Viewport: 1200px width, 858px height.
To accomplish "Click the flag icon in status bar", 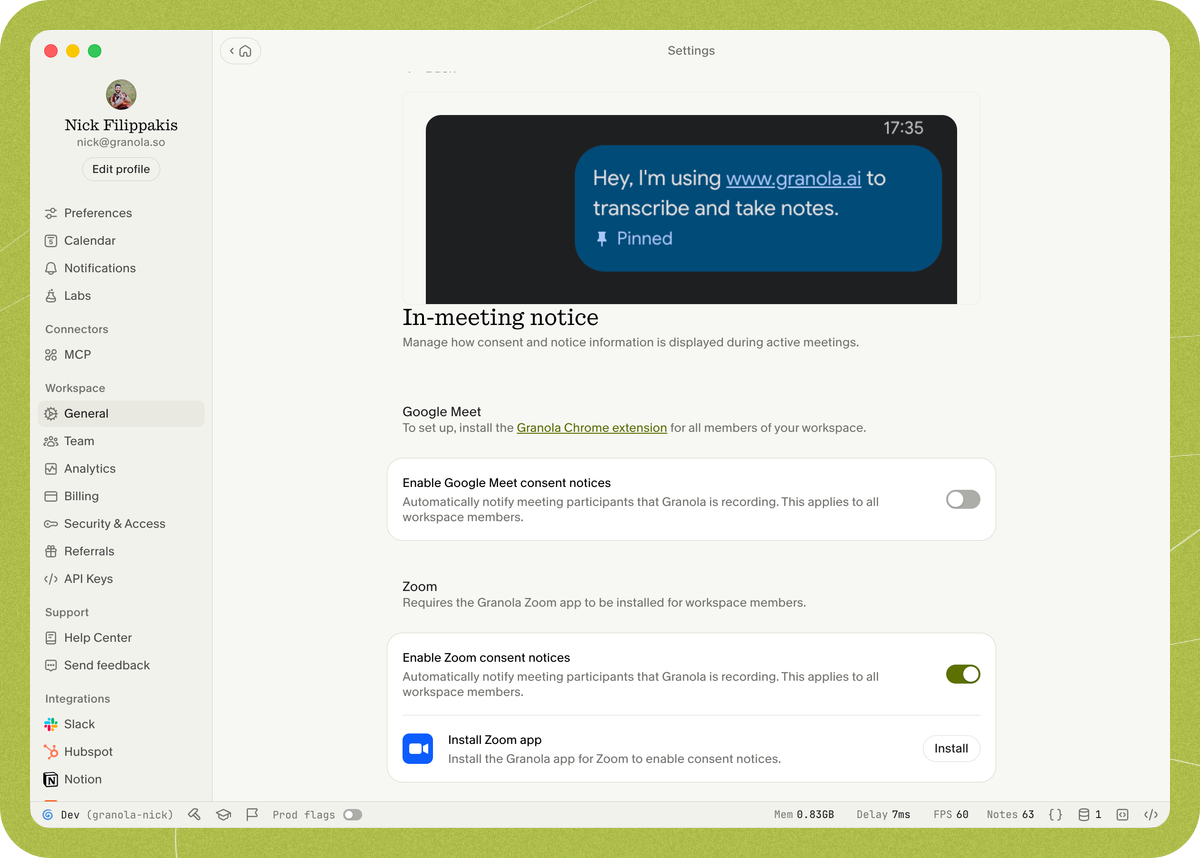I will (252, 815).
